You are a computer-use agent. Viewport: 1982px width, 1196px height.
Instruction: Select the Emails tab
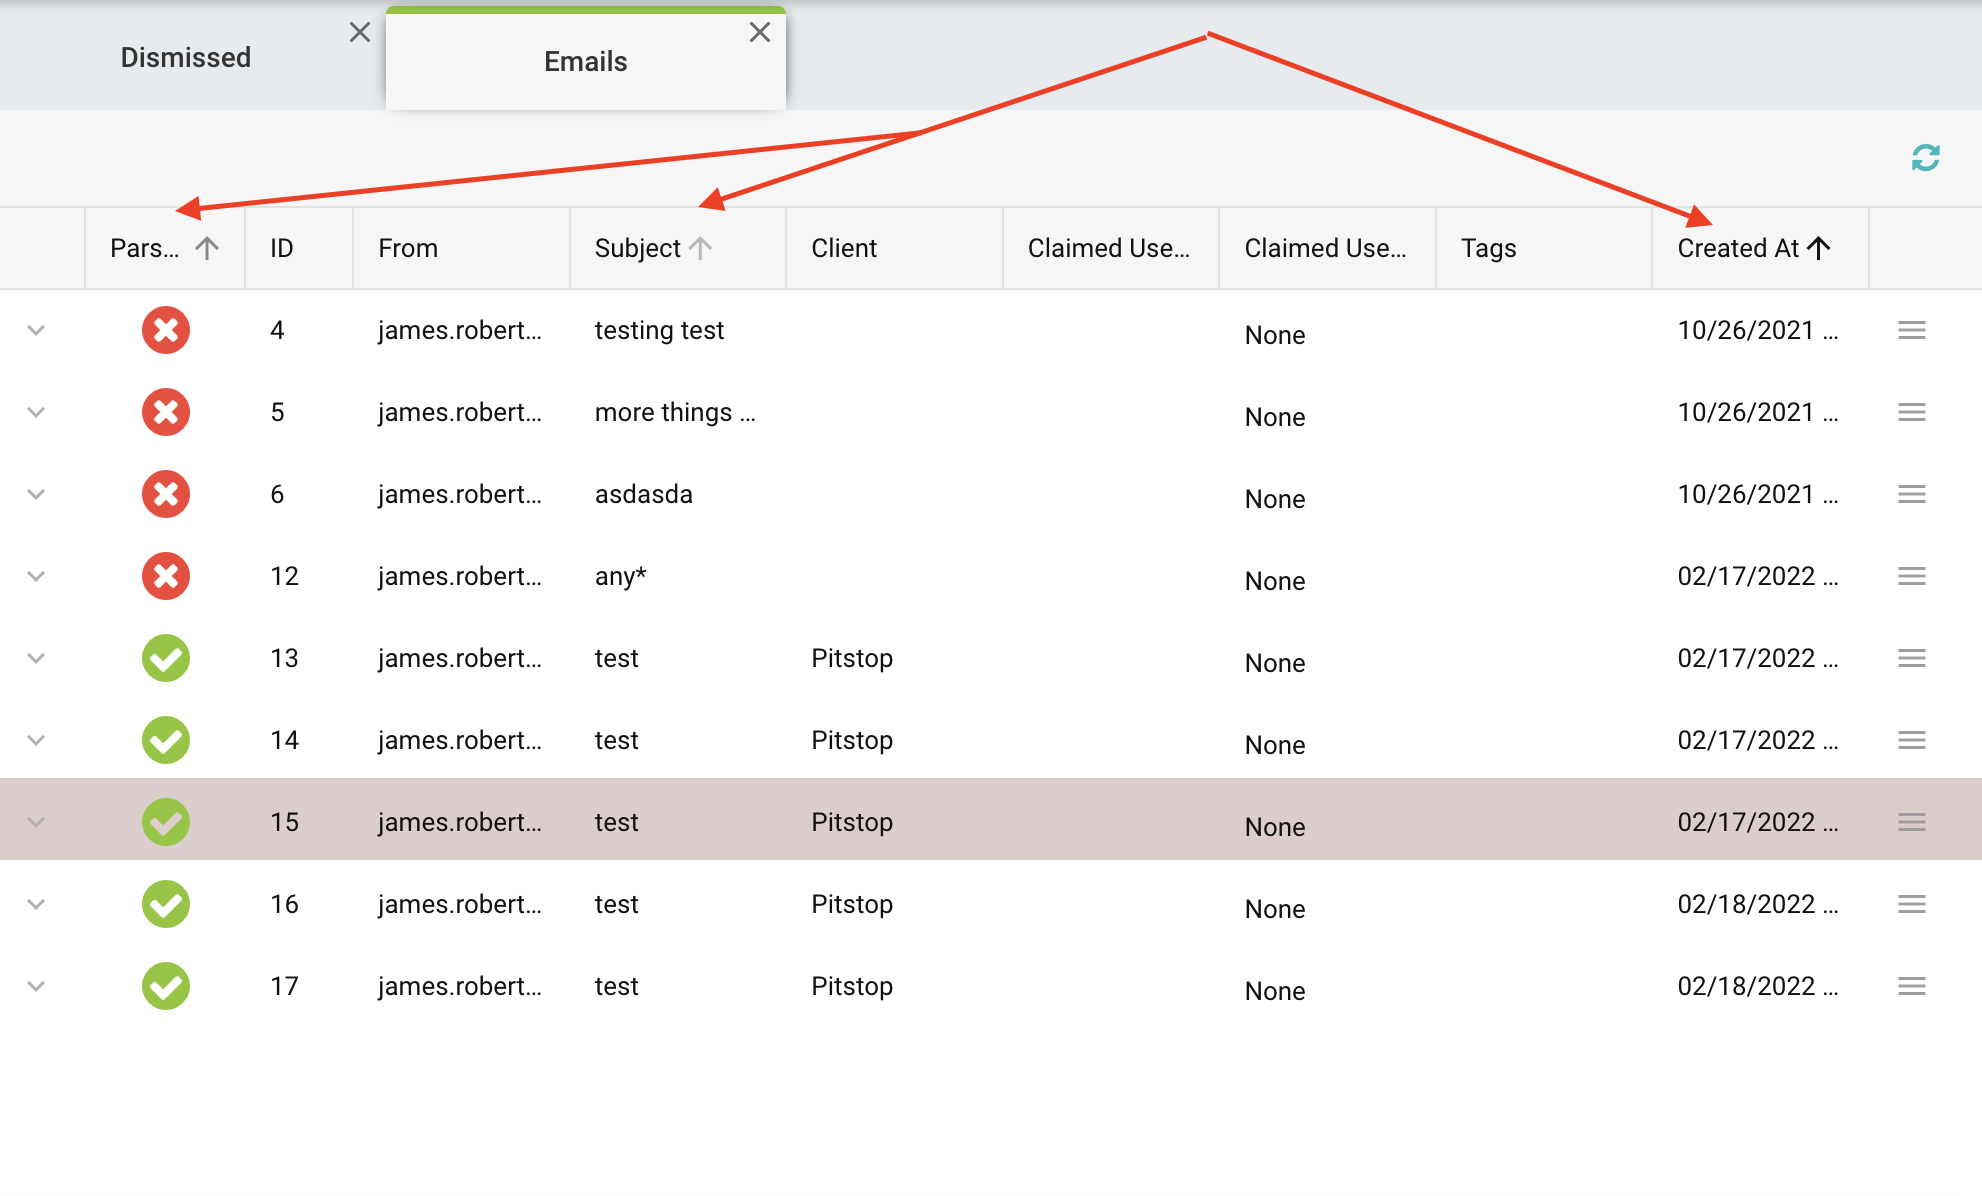click(x=586, y=61)
